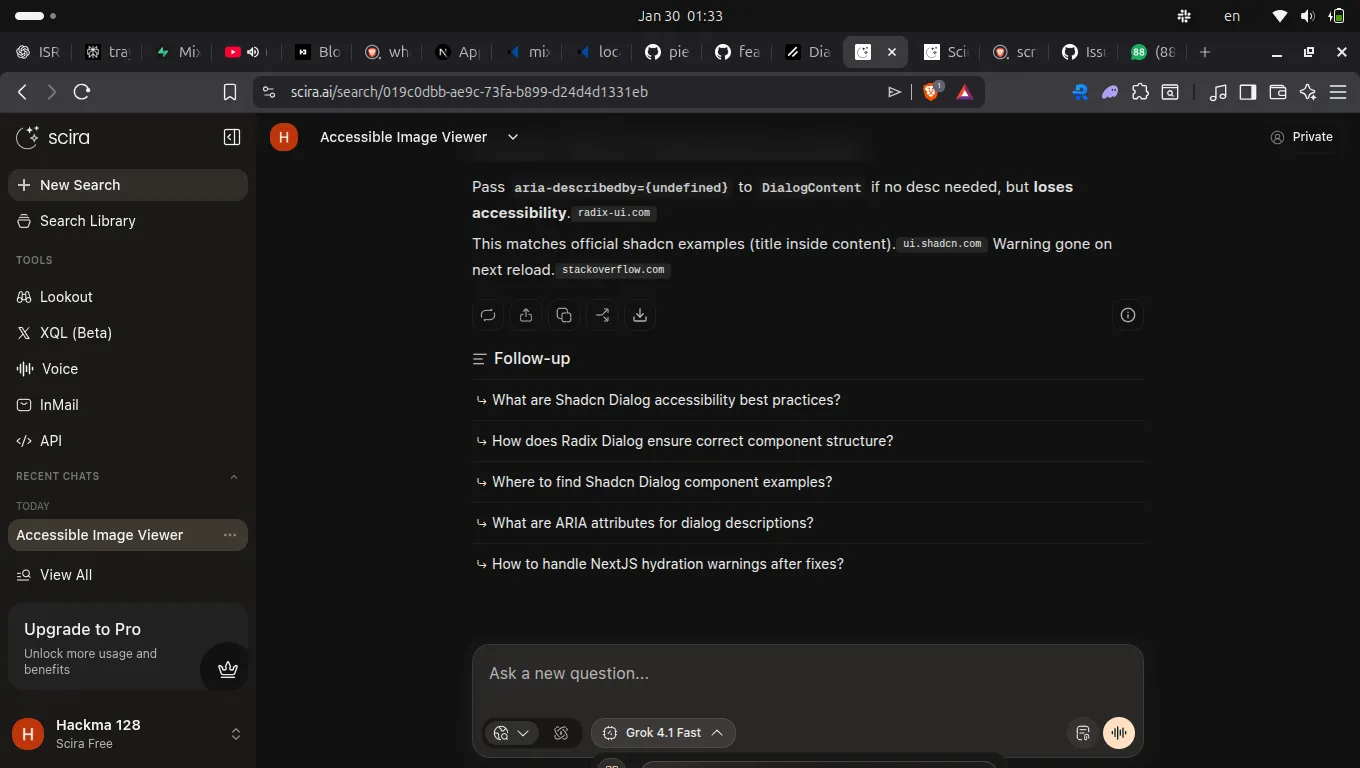Start a New Search
The image size is (1360, 768).
(128, 185)
